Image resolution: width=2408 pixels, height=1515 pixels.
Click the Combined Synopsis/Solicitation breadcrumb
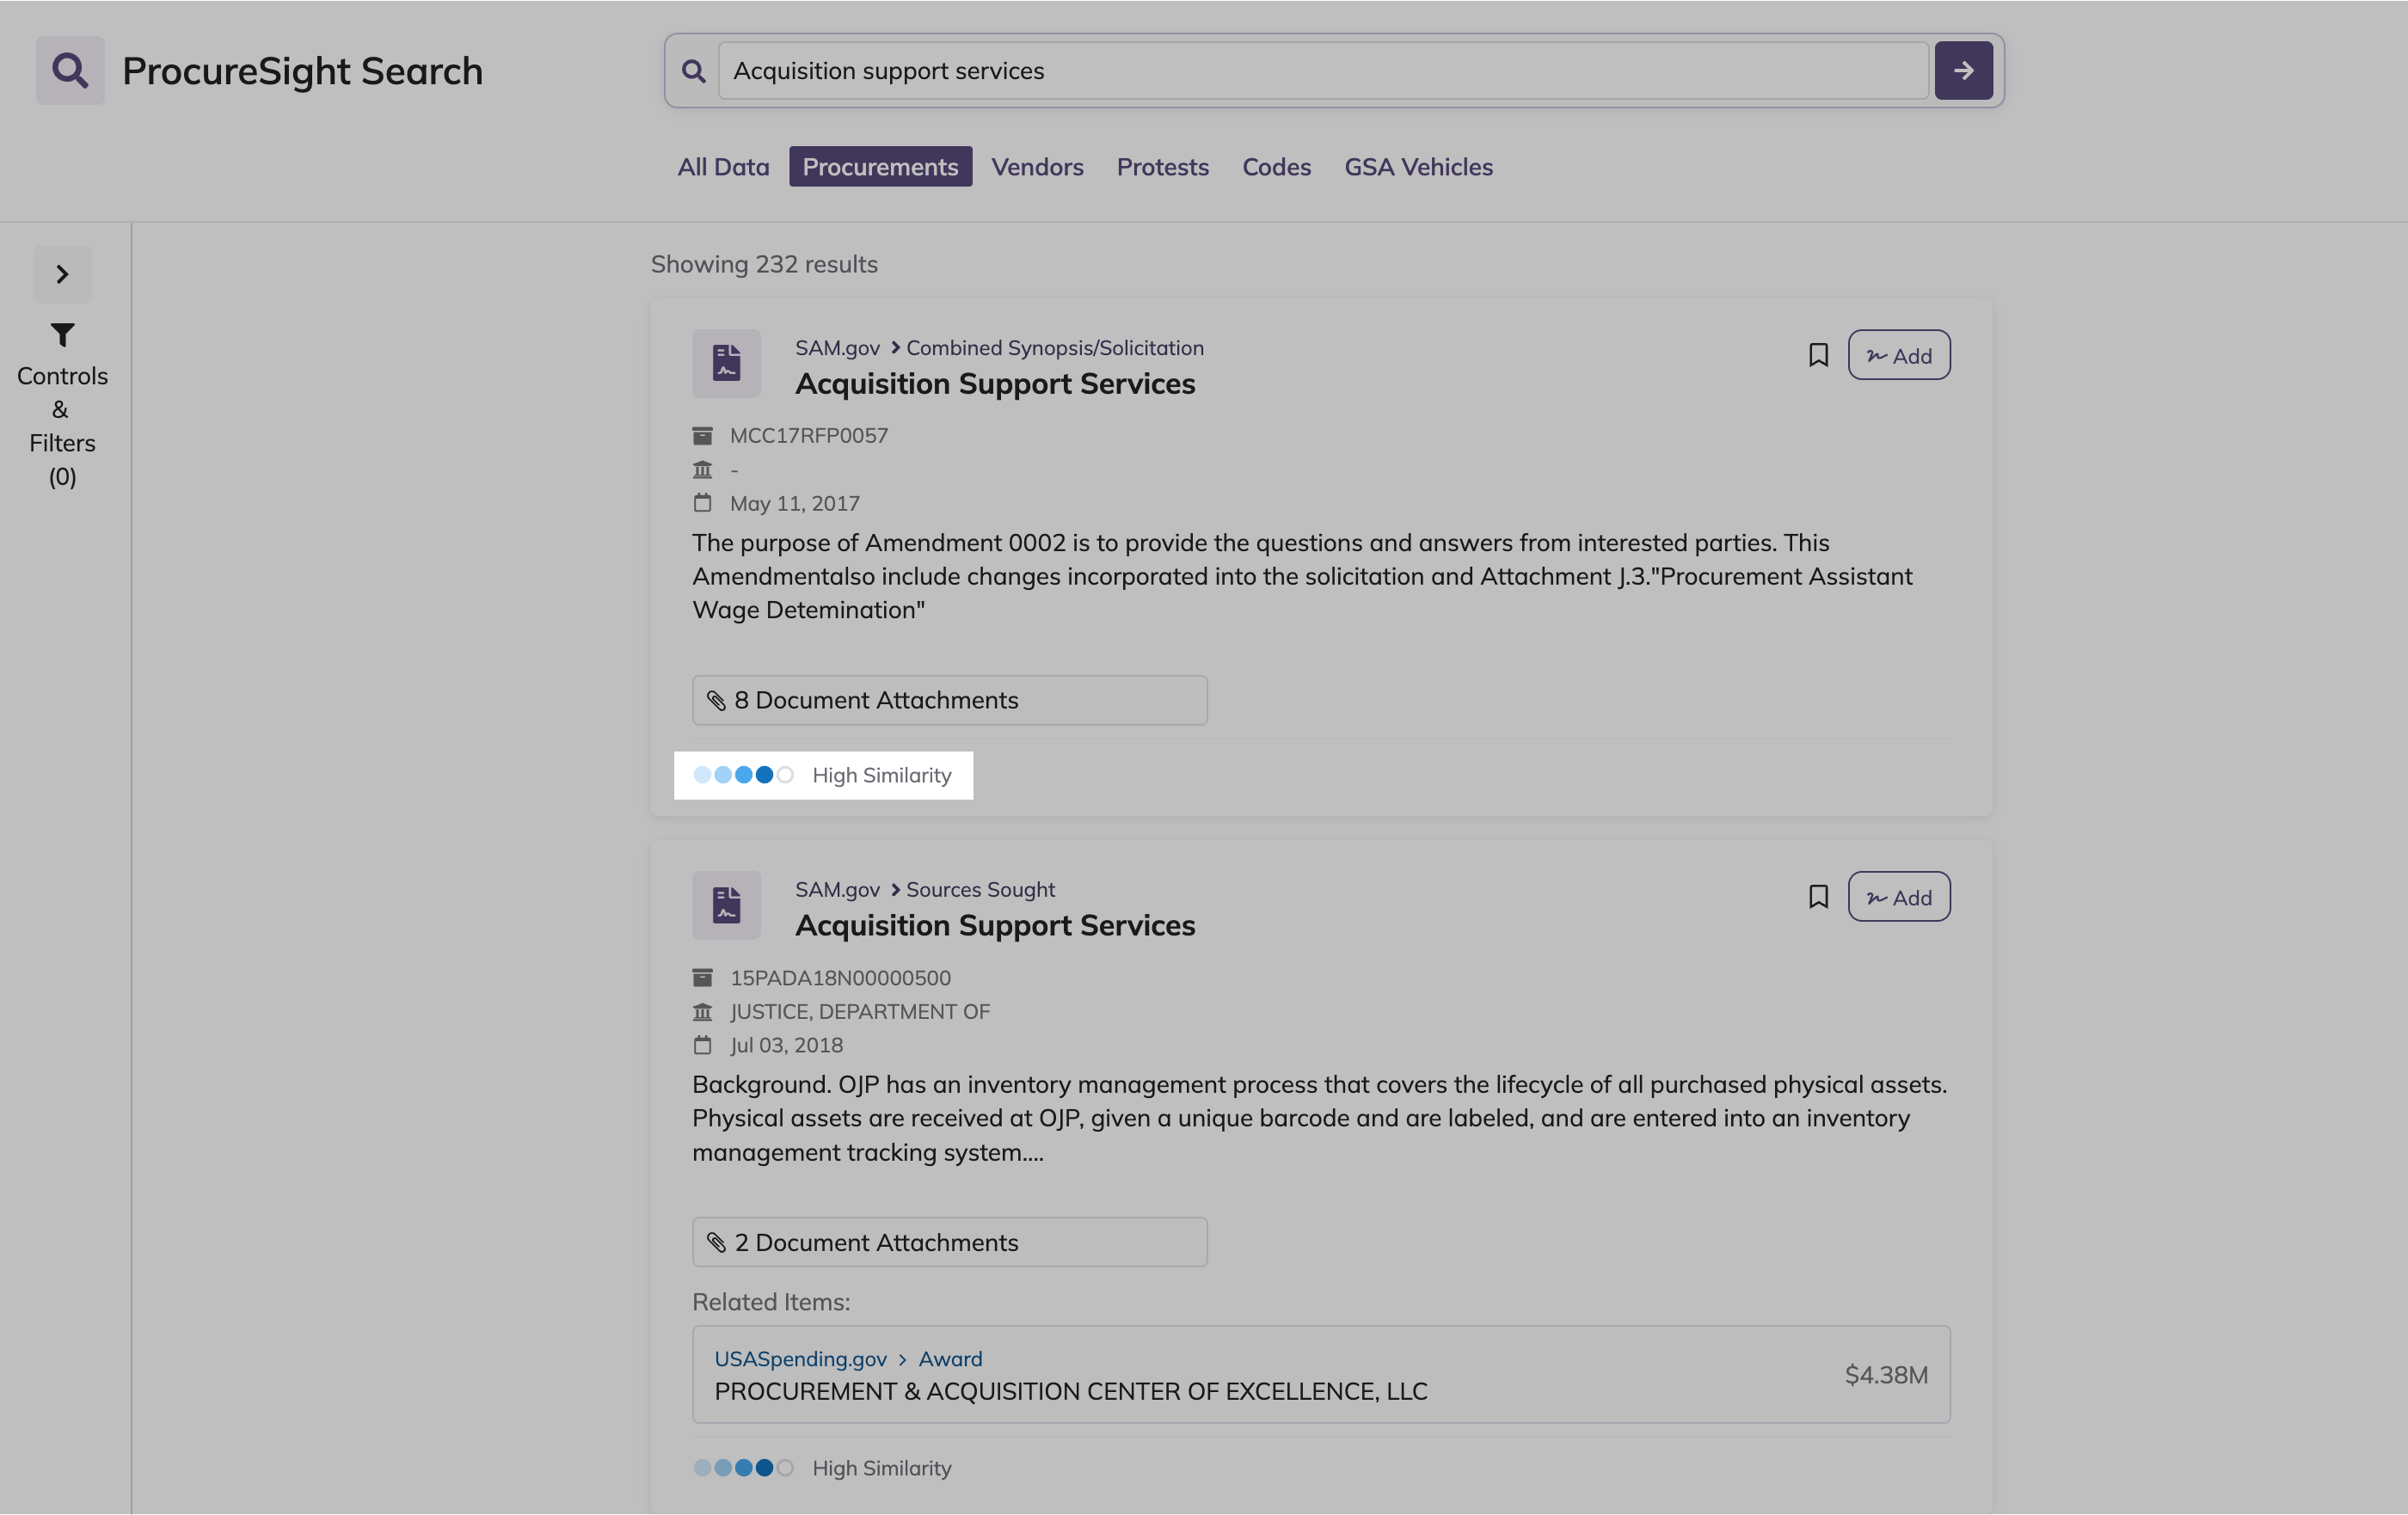click(x=1055, y=348)
